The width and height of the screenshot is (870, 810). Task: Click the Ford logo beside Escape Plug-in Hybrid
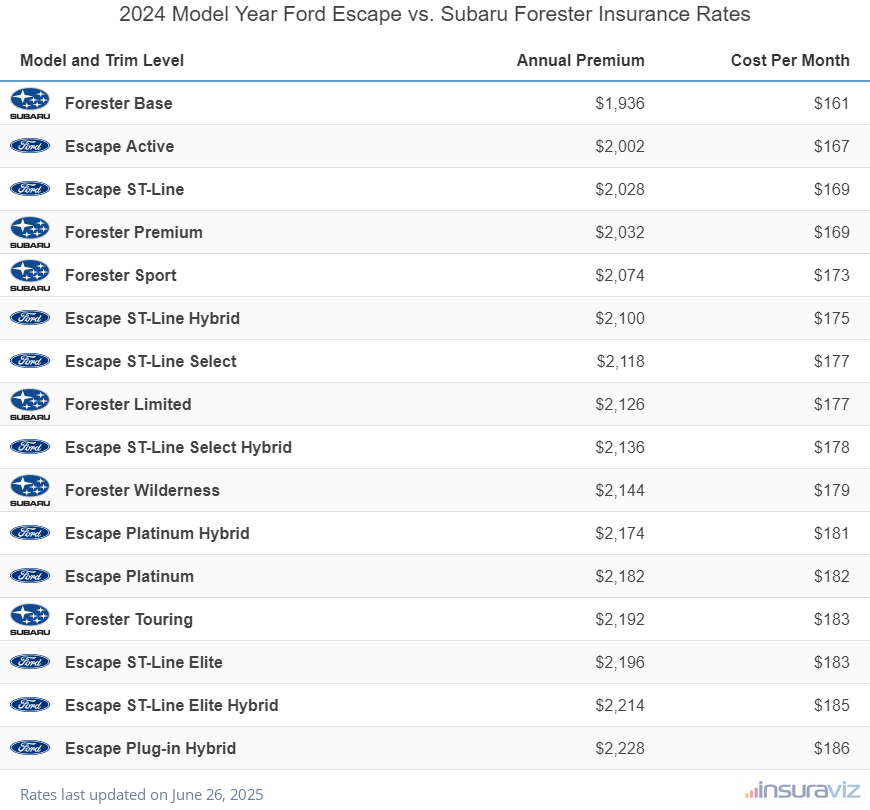[x=30, y=748]
